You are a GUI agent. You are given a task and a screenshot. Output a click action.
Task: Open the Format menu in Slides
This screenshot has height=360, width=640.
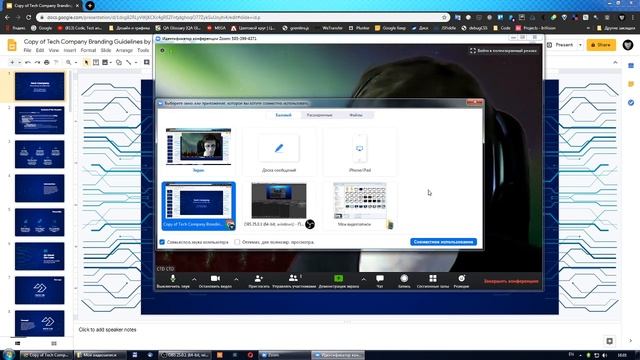(x=88, y=50)
